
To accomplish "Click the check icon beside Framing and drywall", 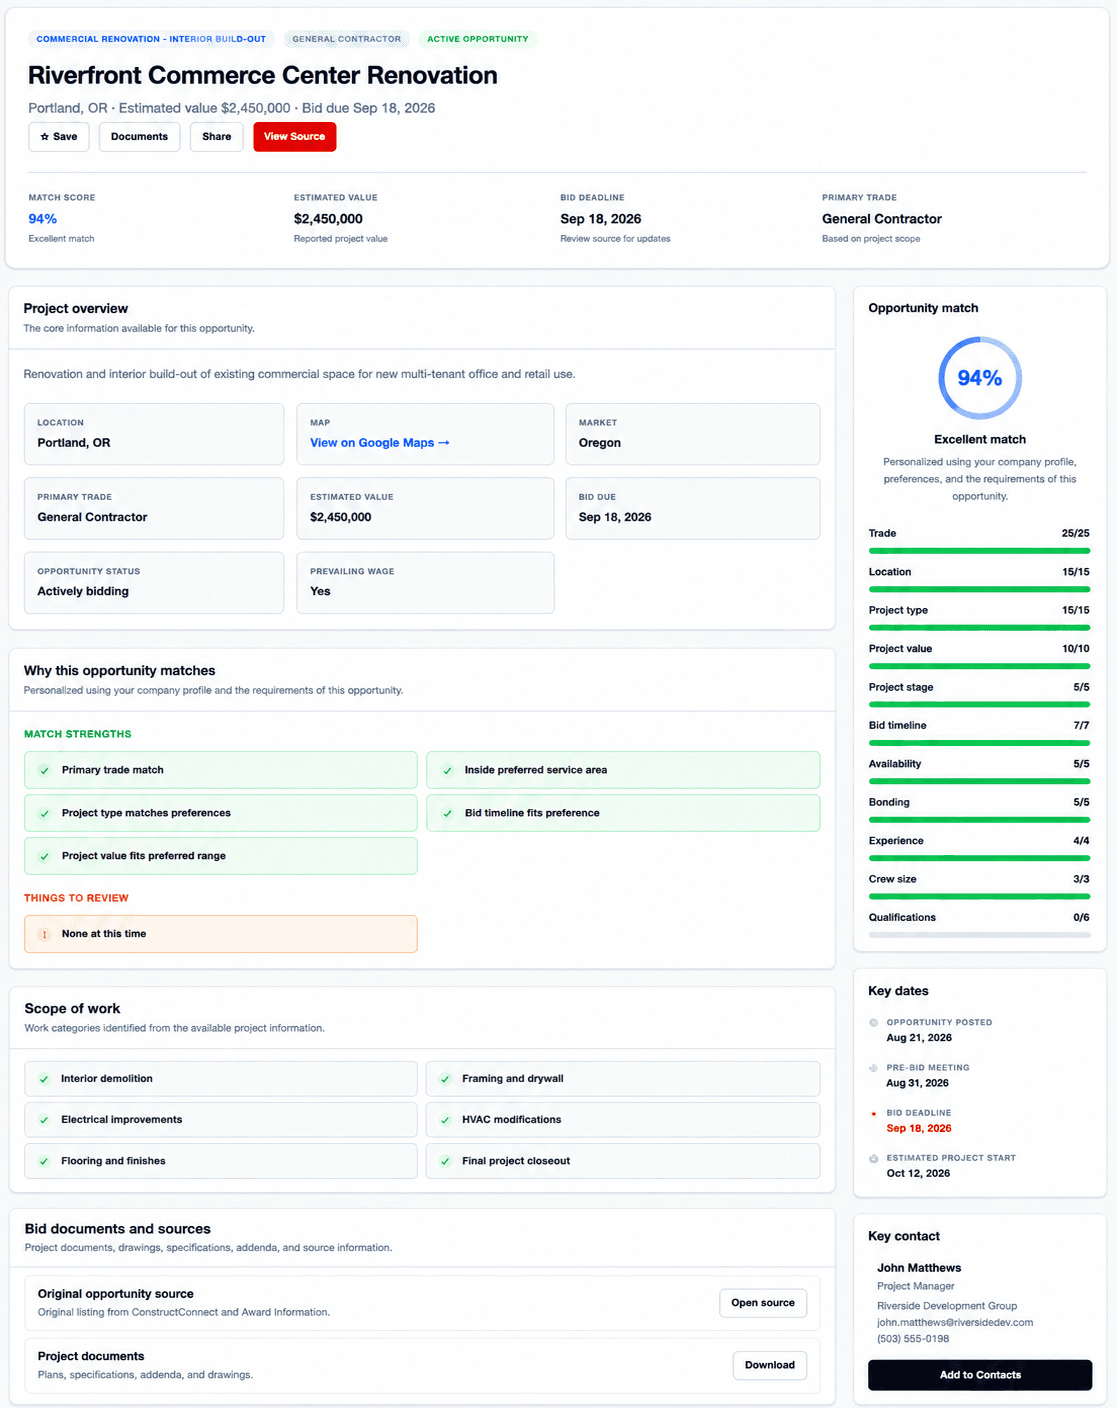I will [x=447, y=1079].
